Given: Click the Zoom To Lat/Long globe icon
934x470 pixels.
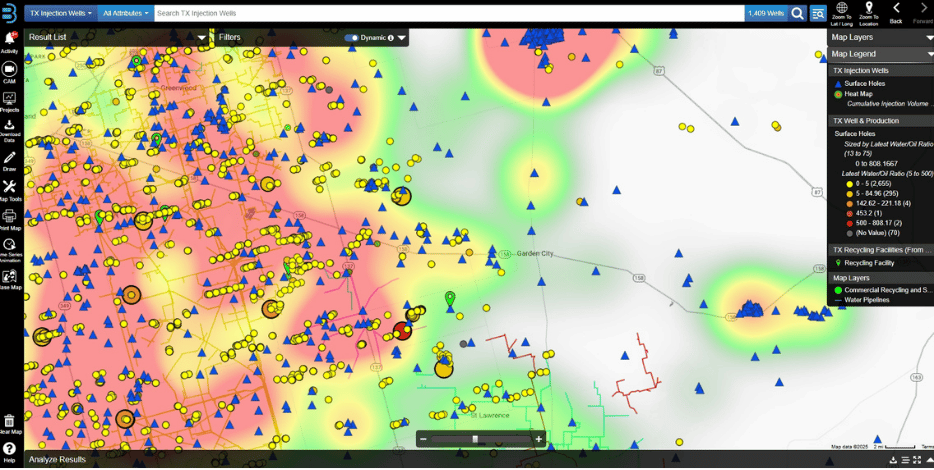Looking at the screenshot, I should click(x=841, y=9).
